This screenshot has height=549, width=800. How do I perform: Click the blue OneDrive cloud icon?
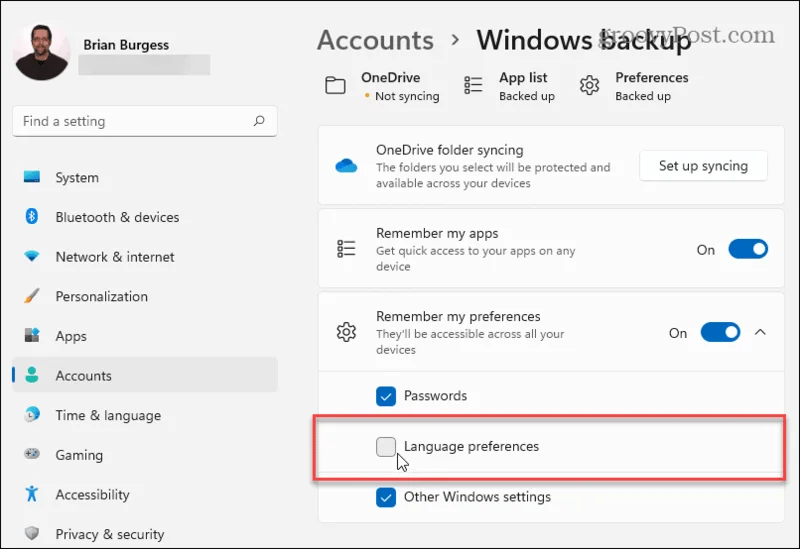tap(346, 166)
